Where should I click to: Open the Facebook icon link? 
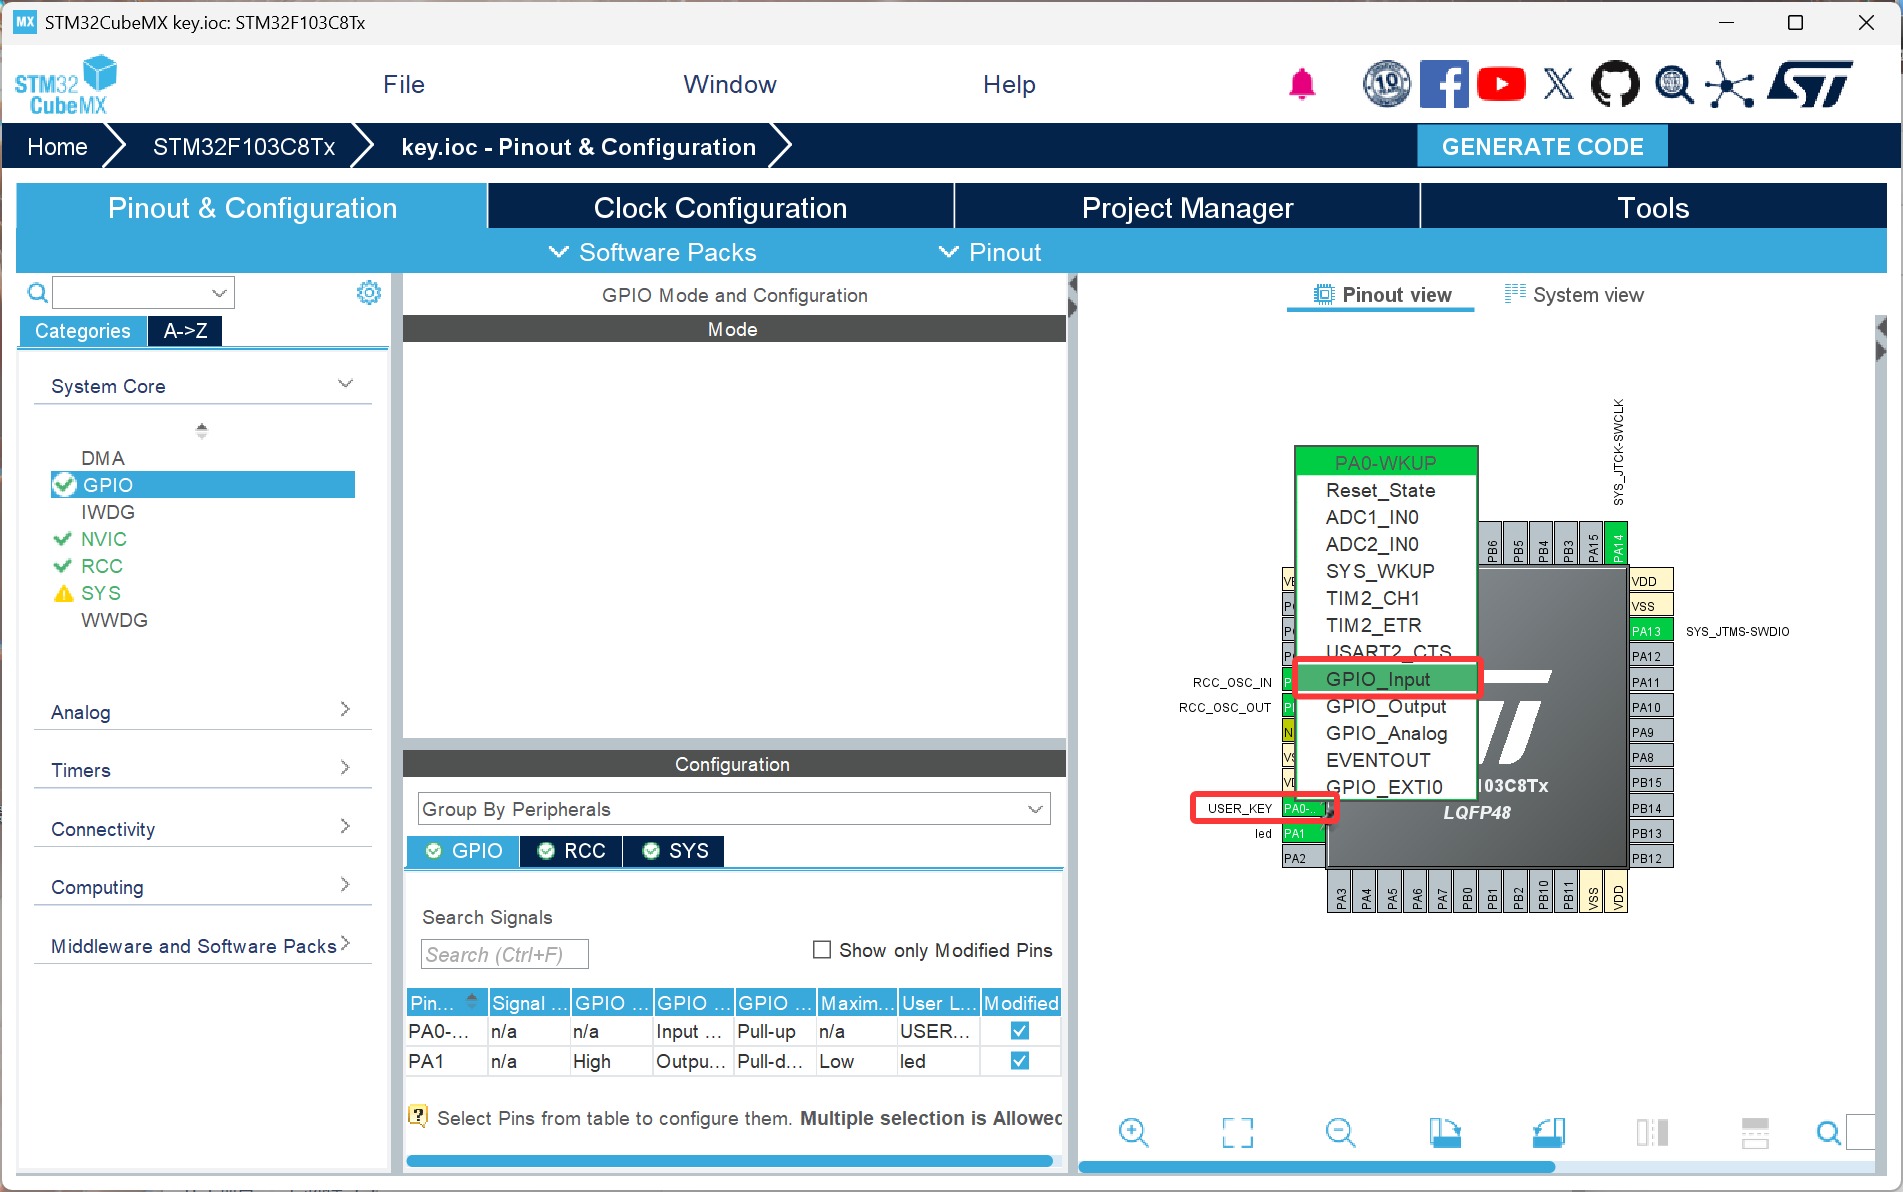[1444, 84]
